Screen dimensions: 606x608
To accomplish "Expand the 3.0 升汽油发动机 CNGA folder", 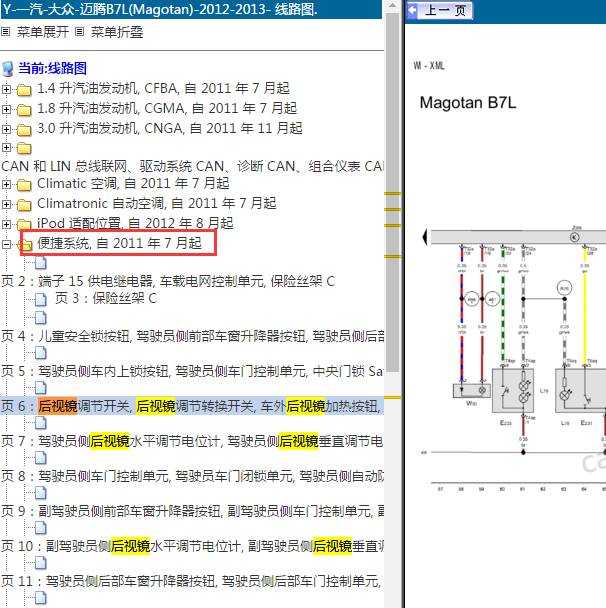I will coord(6,129).
